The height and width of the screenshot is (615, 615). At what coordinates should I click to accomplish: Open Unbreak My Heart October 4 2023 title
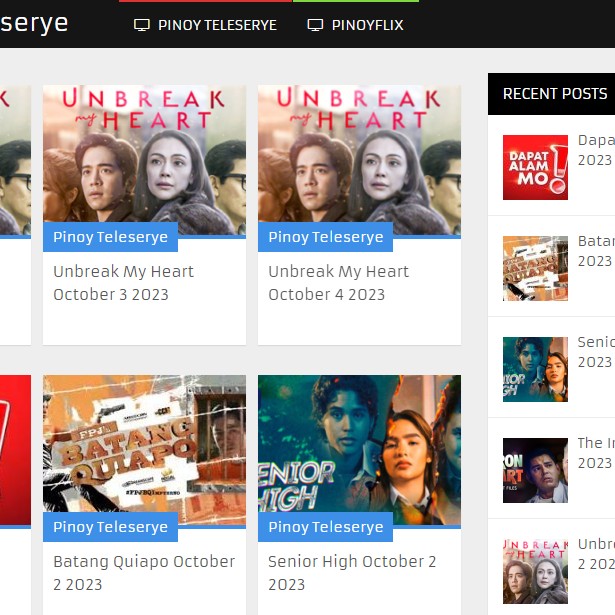pyautogui.click(x=338, y=283)
